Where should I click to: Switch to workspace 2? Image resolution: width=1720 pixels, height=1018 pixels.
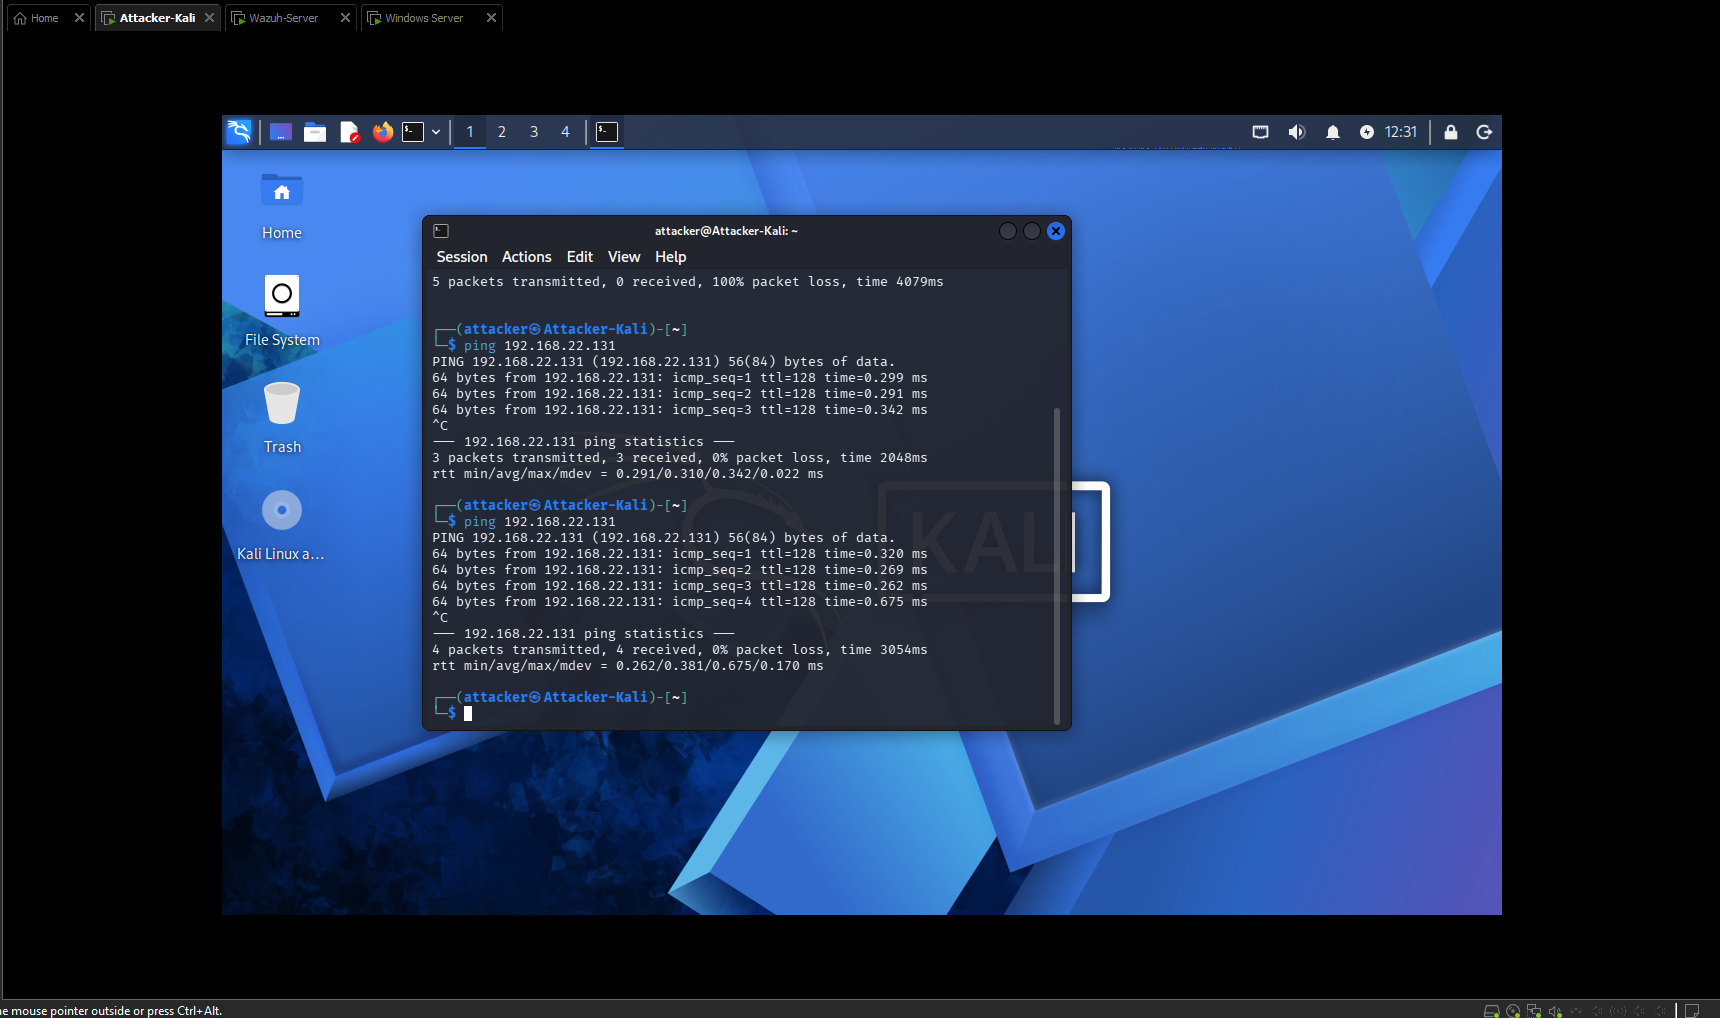tap(502, 132)
